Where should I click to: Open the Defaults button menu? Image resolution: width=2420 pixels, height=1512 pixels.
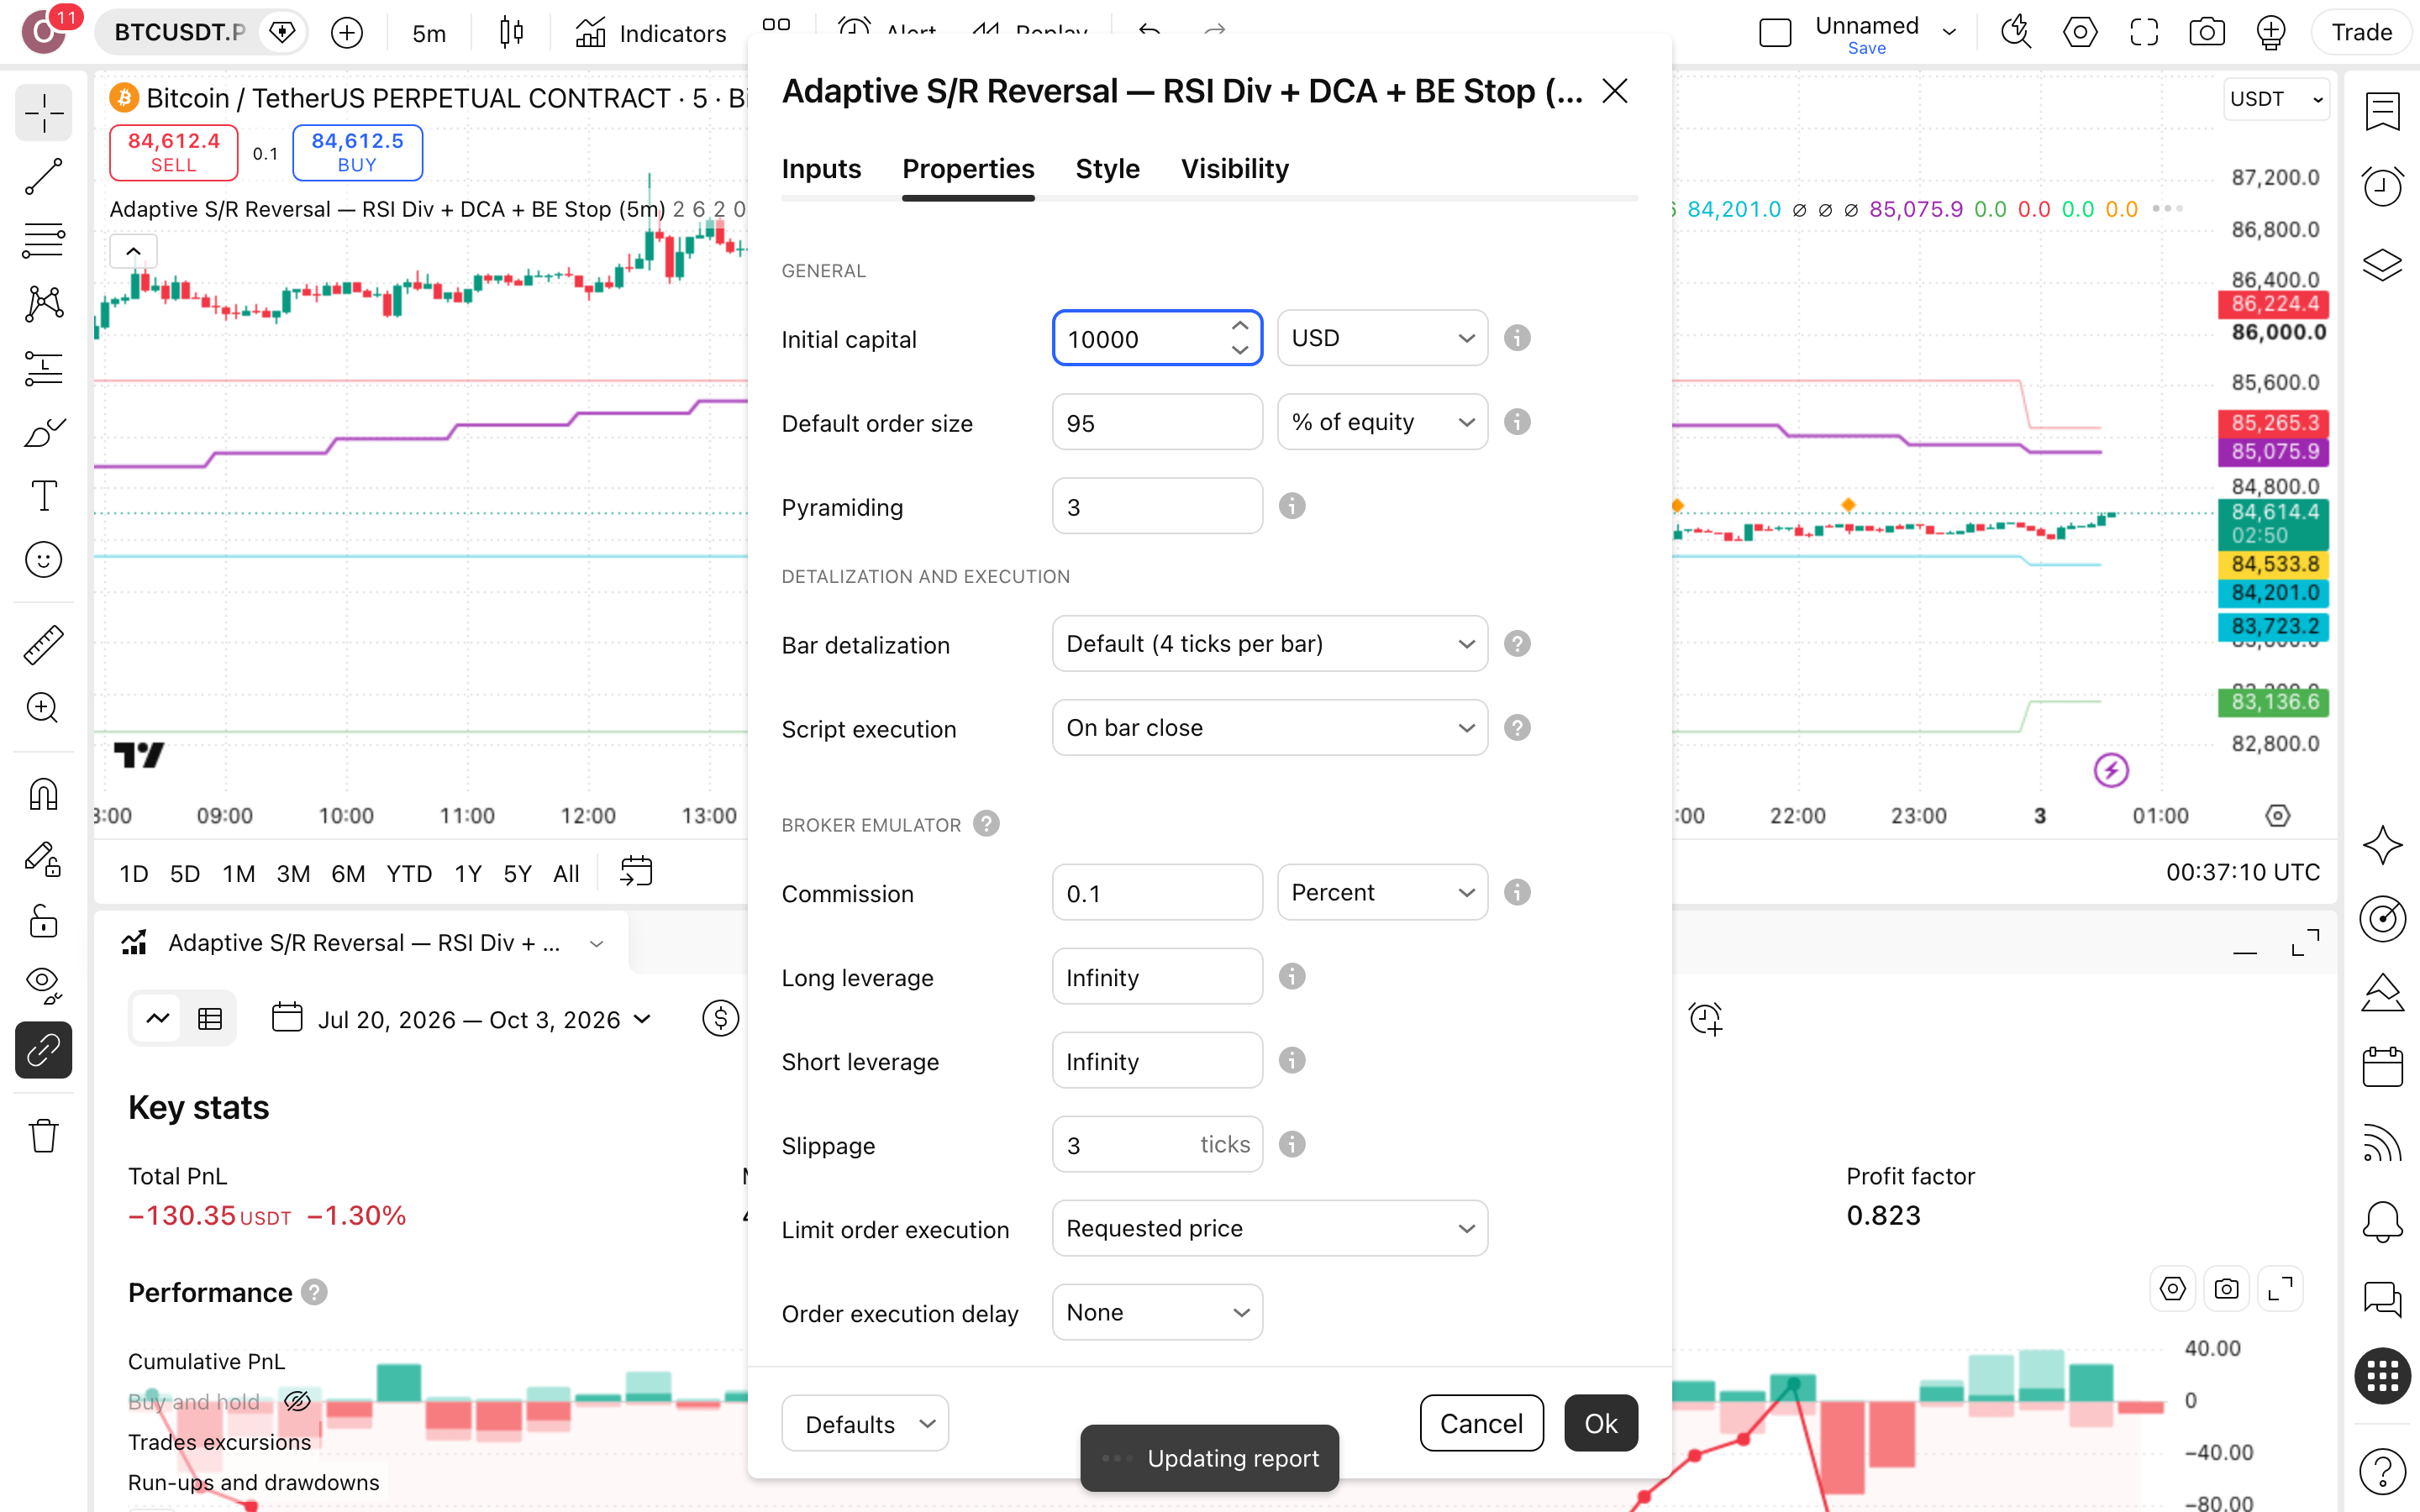pos(865,1423)
